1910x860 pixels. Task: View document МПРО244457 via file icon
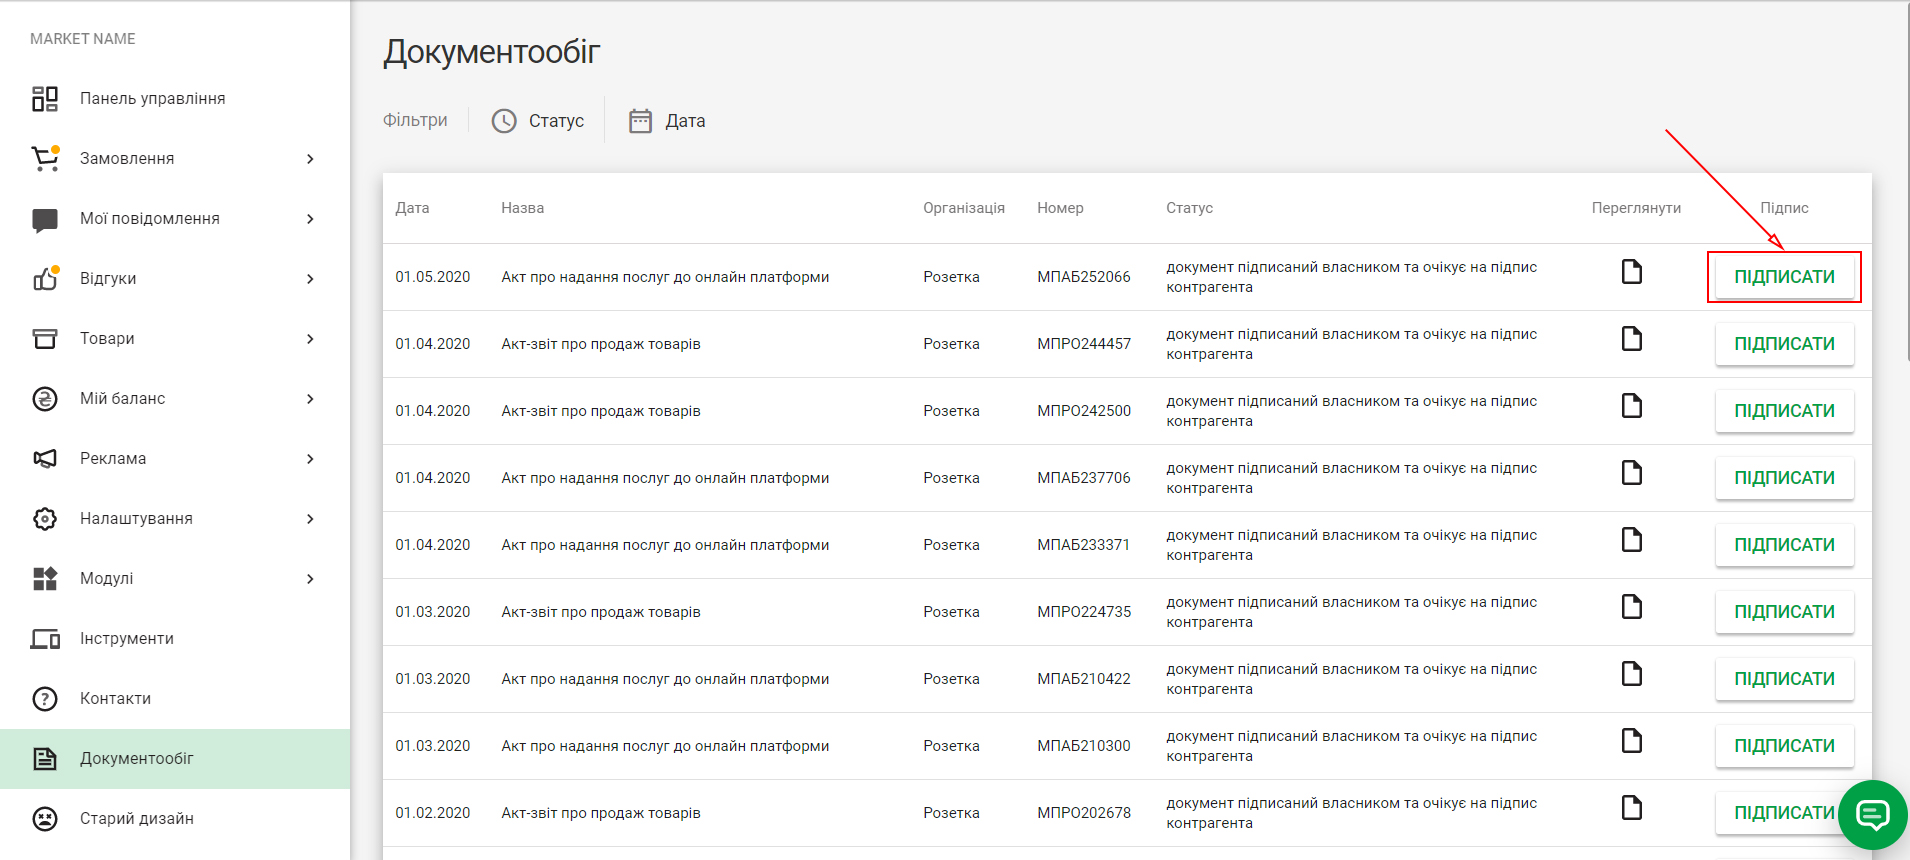tap(1632, 339)
